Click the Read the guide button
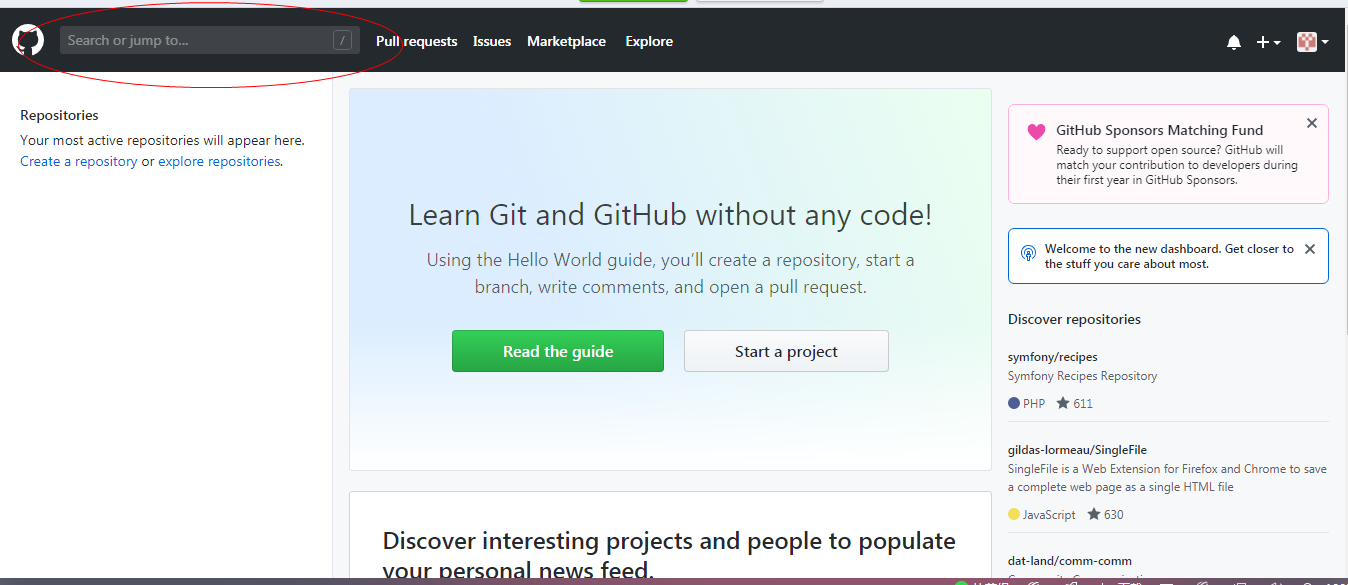 click(558, 351)
